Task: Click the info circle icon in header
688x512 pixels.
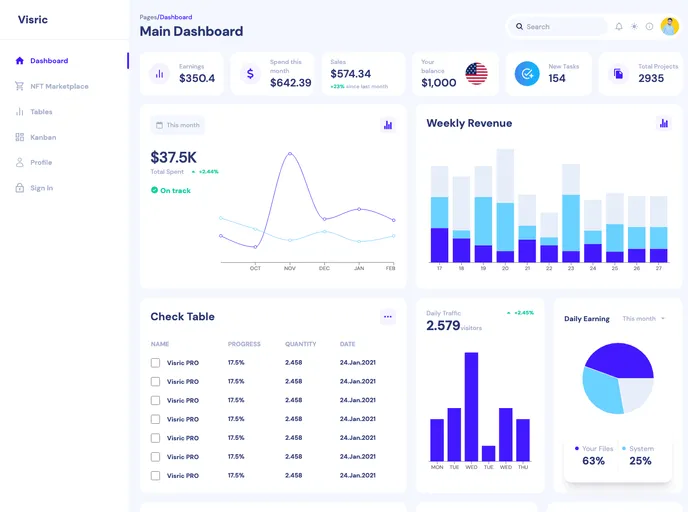Action: [649, 27]
